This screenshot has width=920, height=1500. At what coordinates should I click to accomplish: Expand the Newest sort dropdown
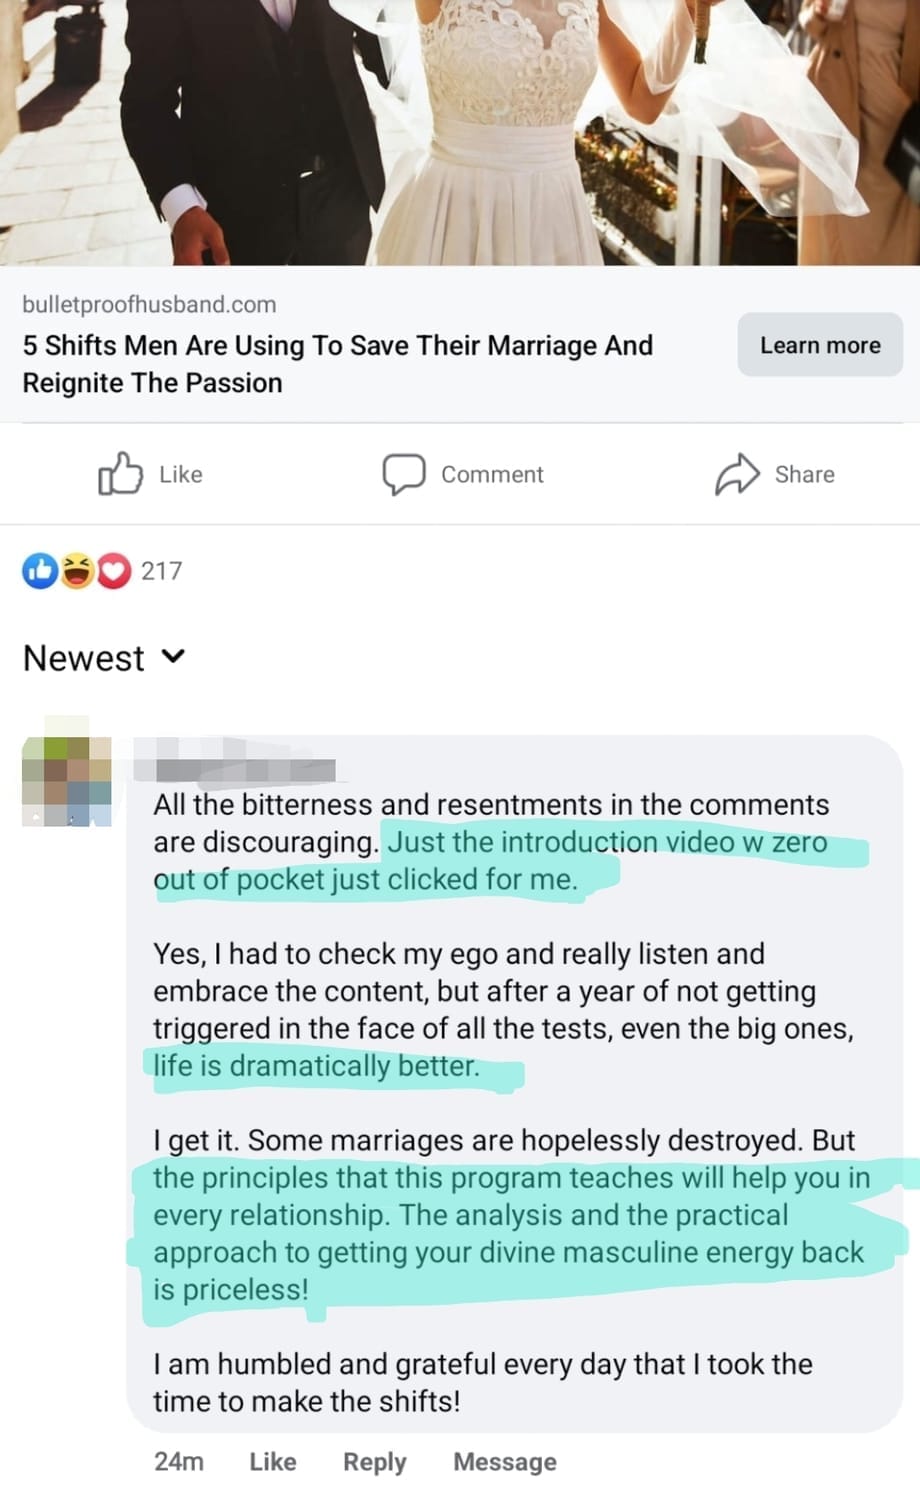click(104, 658)
